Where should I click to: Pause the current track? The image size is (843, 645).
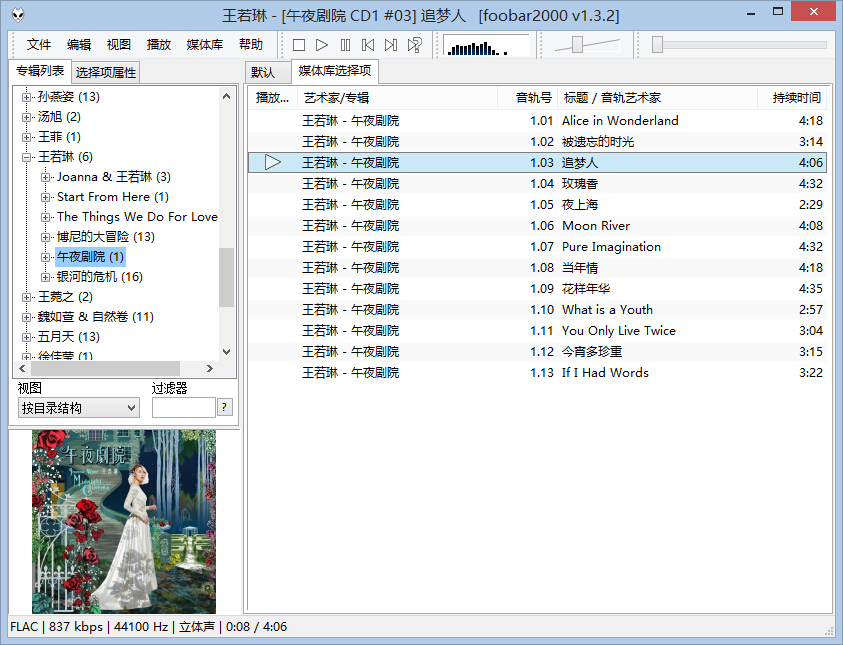click(345, 45)
